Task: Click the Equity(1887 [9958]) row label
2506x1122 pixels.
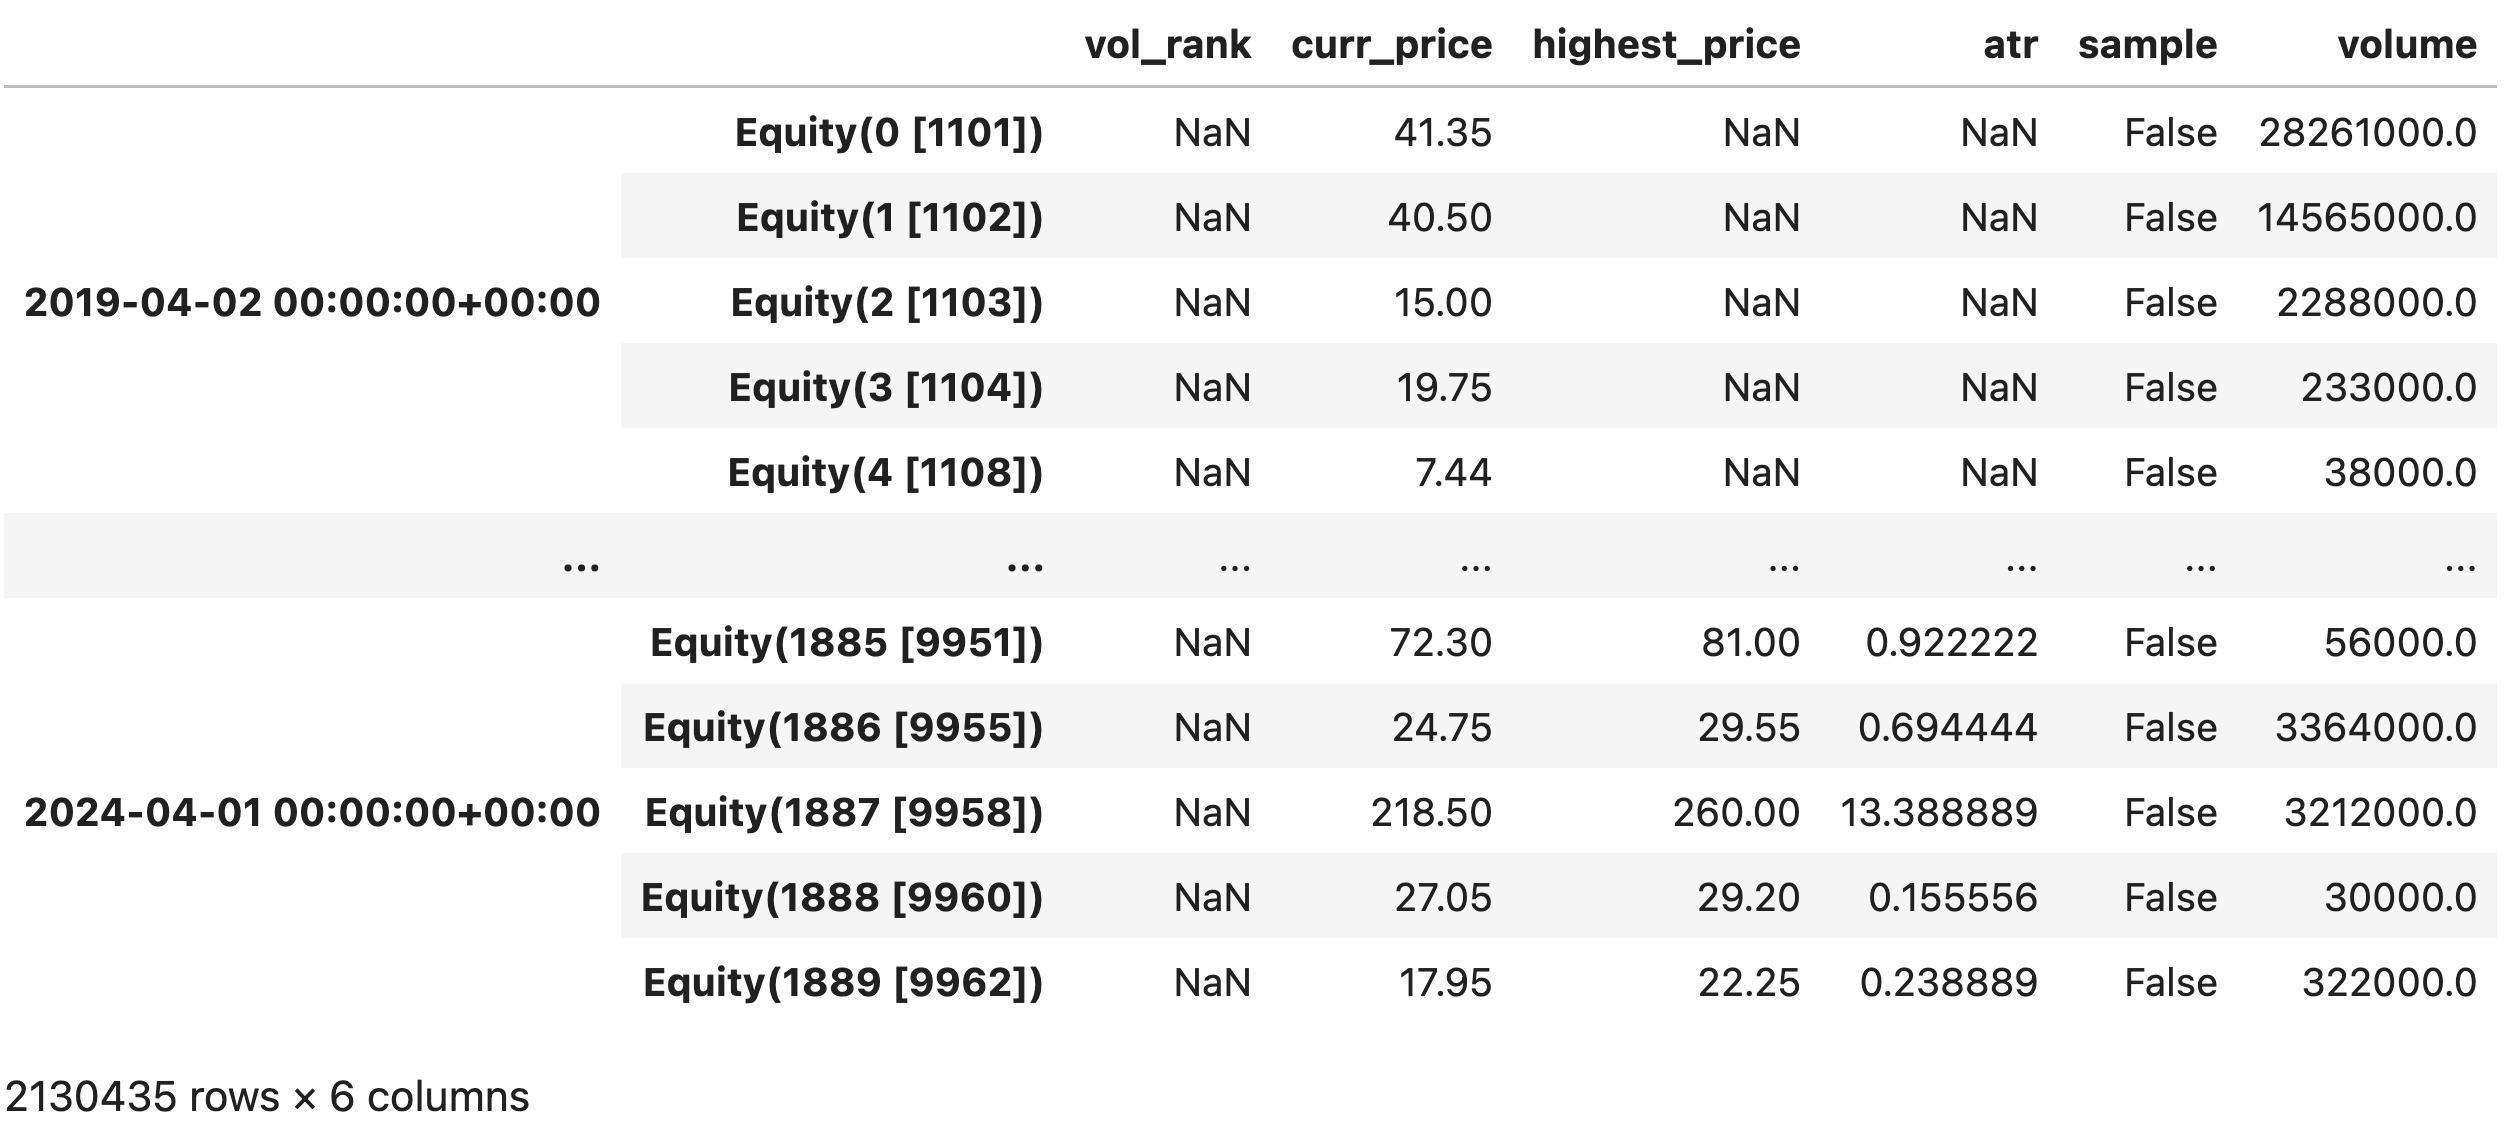Action: [x=843, y=812]
